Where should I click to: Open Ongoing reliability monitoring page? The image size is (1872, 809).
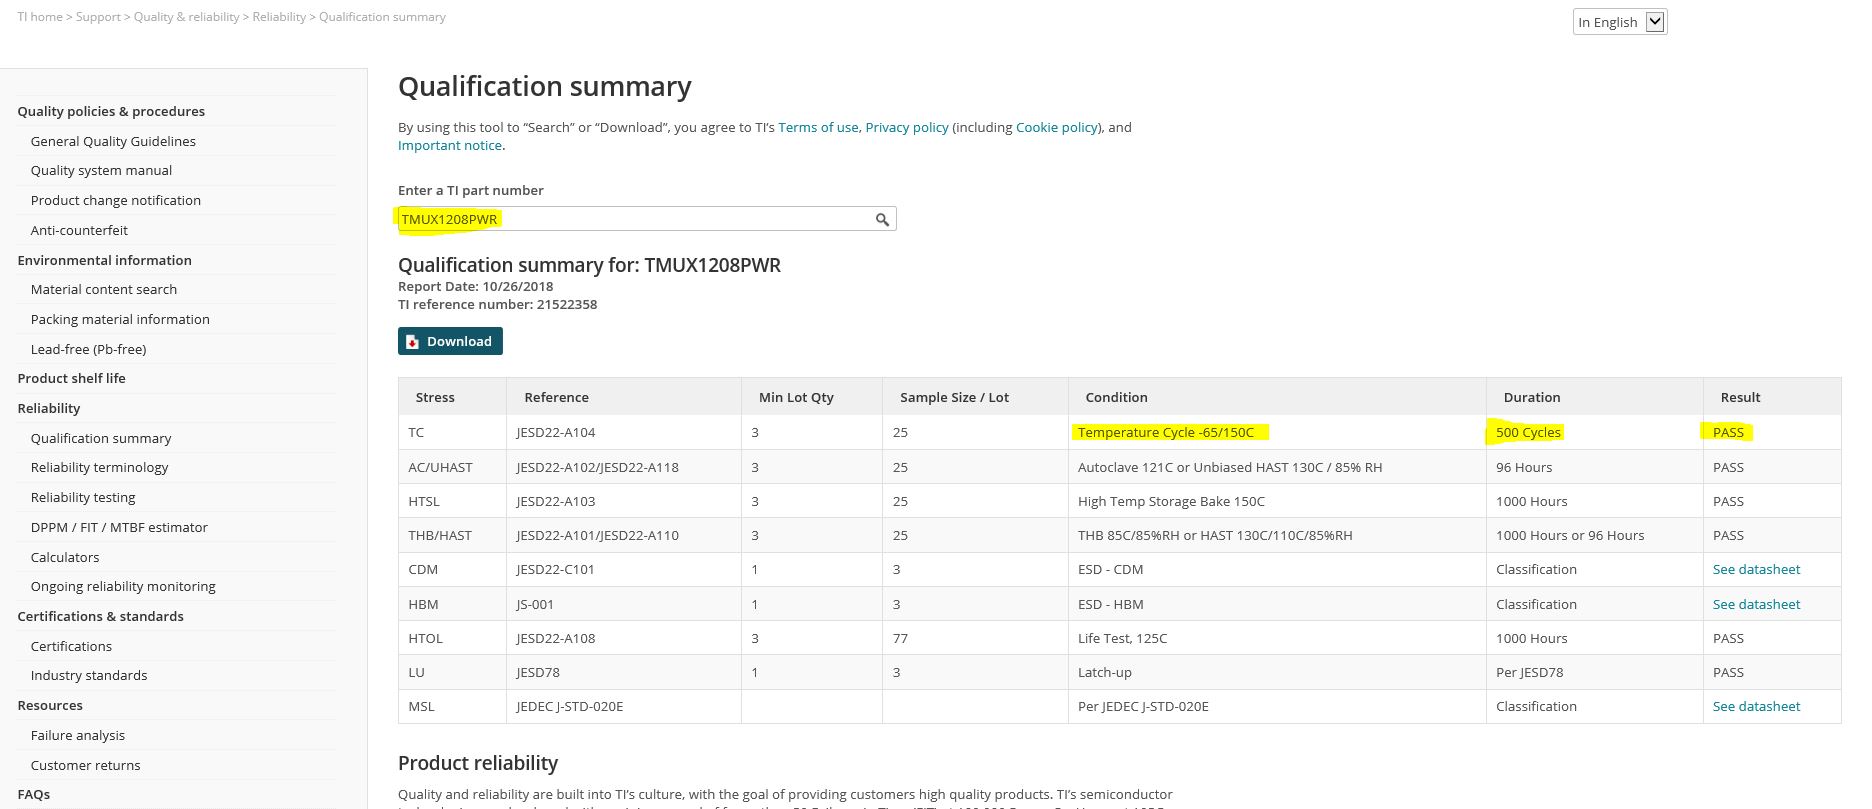click(x=123, y=586)
